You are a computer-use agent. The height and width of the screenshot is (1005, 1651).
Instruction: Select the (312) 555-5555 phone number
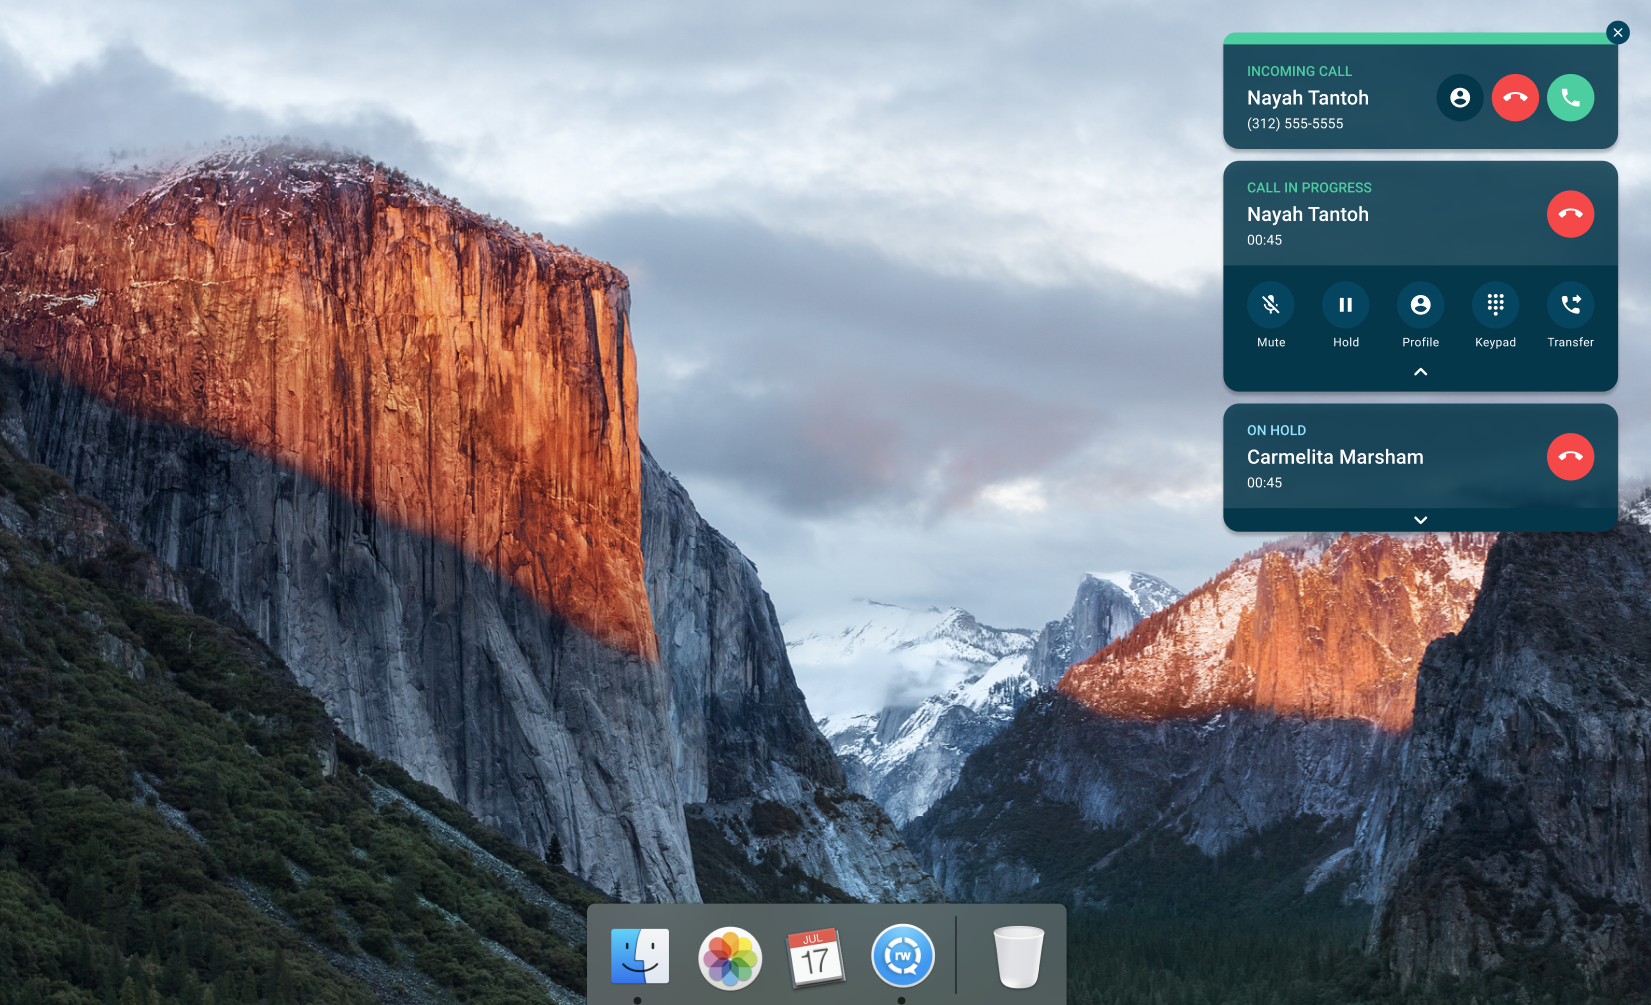point(1295,124)
